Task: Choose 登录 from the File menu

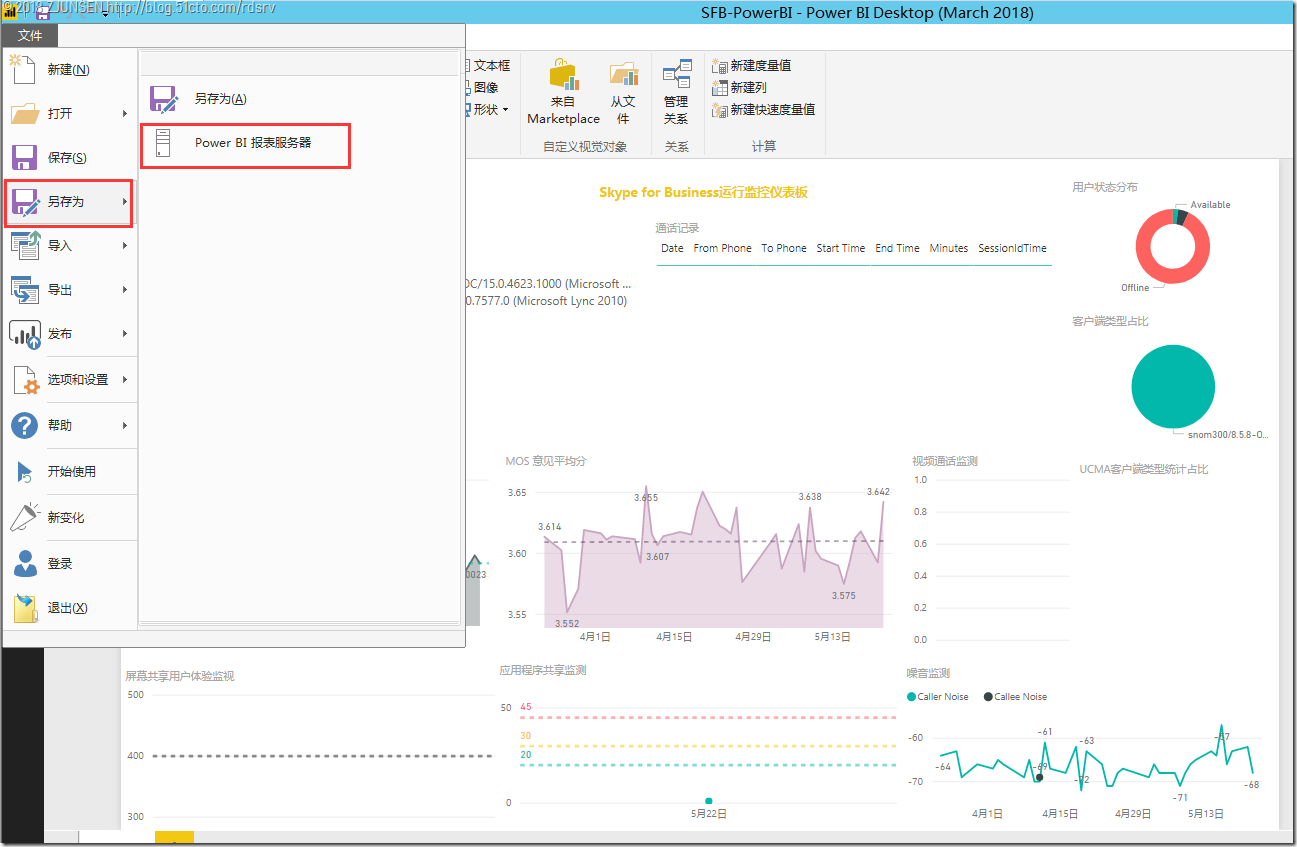Action: pos(70,564)
